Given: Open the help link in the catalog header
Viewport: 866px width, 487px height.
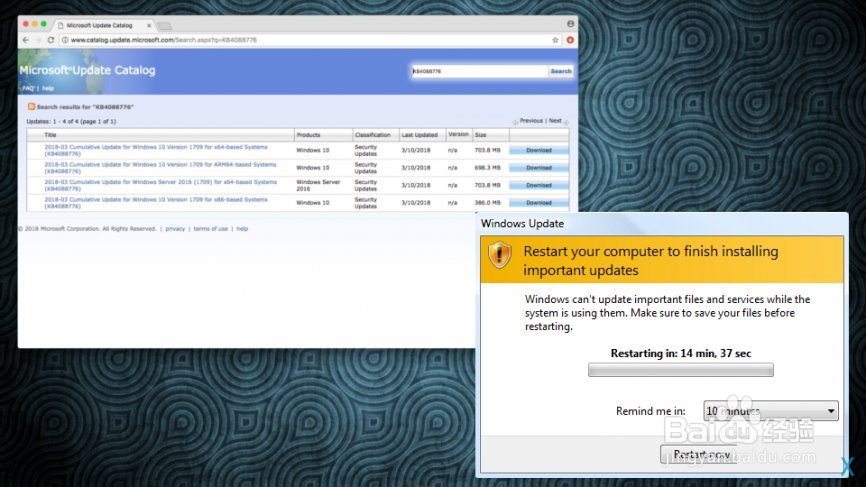Looking at the screenshot, I should [48, 88].
